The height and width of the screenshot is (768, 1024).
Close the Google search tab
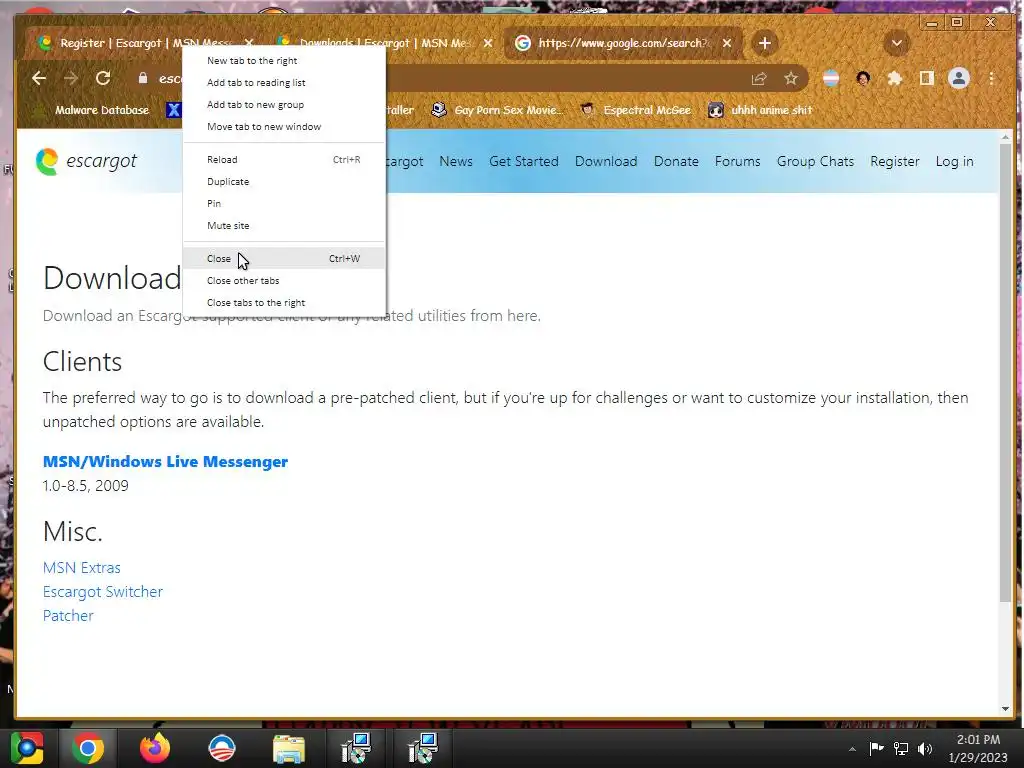[x=727, y=43]
